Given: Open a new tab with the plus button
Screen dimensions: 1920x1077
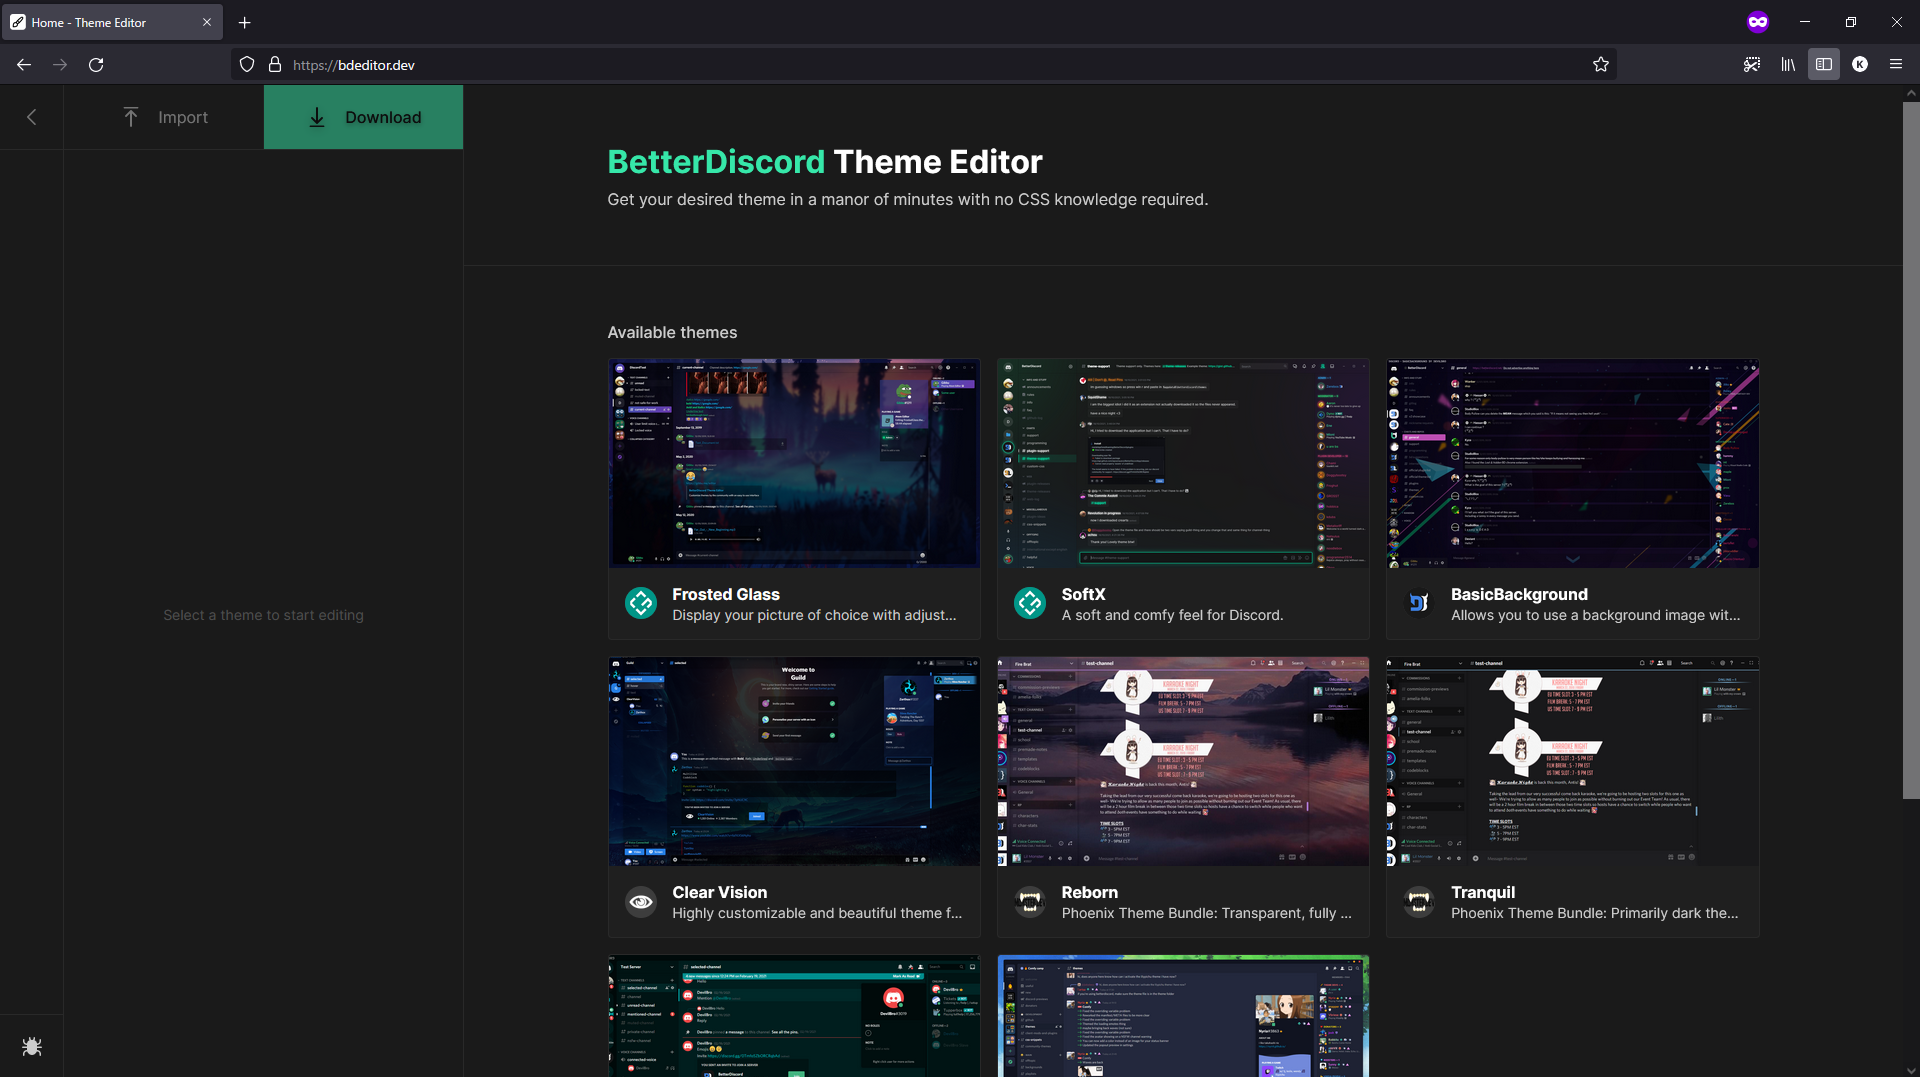Looking at the screenshot, I should (x=245, y=22).
